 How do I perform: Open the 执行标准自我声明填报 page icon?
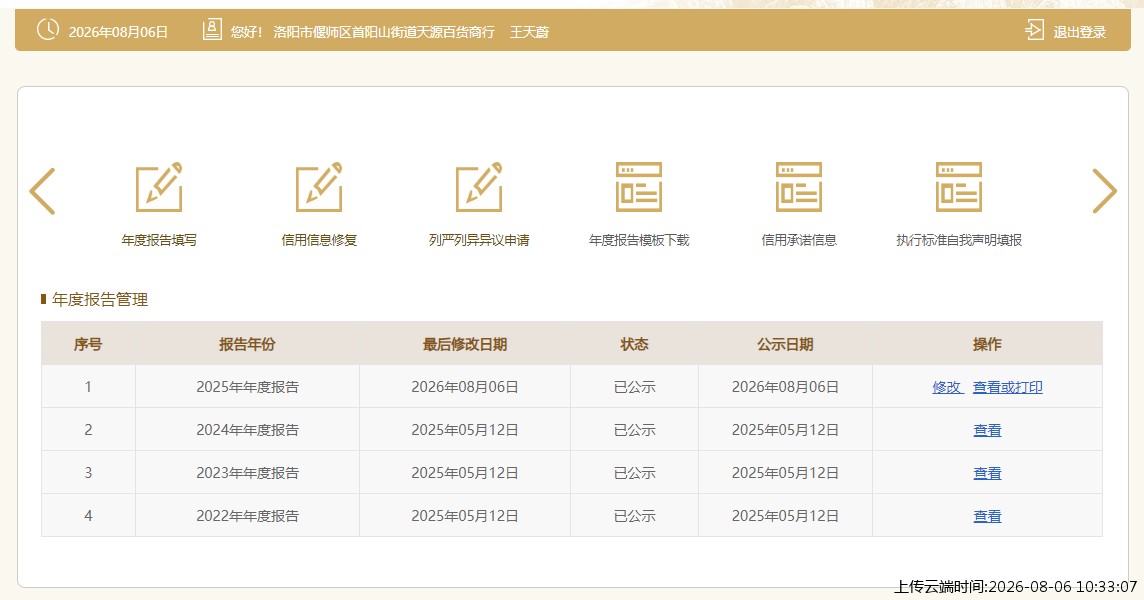coord(959,187)
